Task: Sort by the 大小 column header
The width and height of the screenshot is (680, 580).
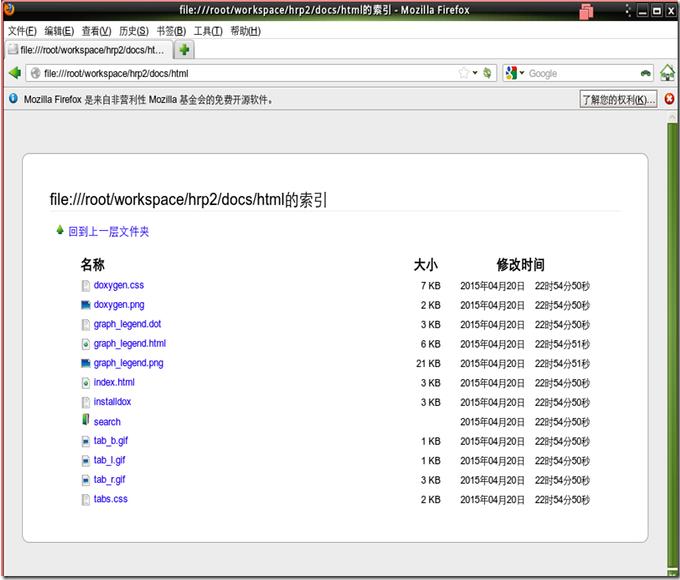Action: point(426,265)
